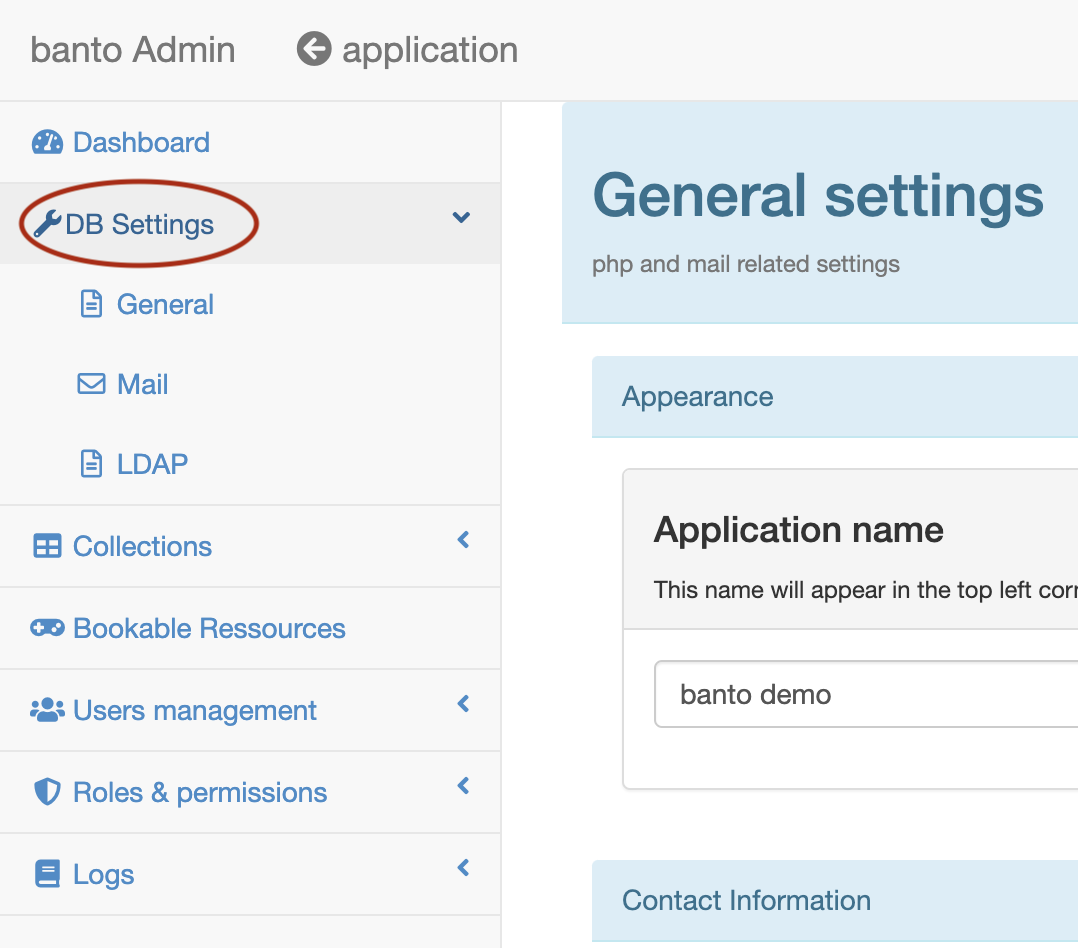Screen dimensions: 1078x948
Task: Click the users icon beside Users management
Action: click(49, 710)
